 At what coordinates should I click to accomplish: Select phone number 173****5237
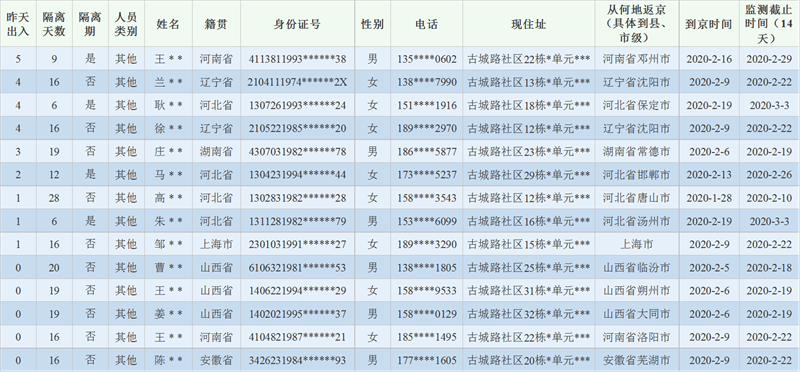click(427, 175)
